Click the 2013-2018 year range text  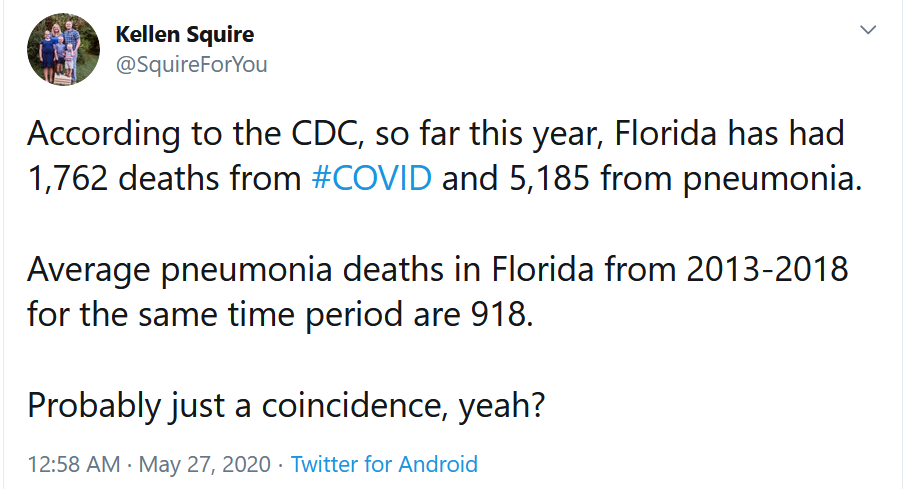[767, 269]
